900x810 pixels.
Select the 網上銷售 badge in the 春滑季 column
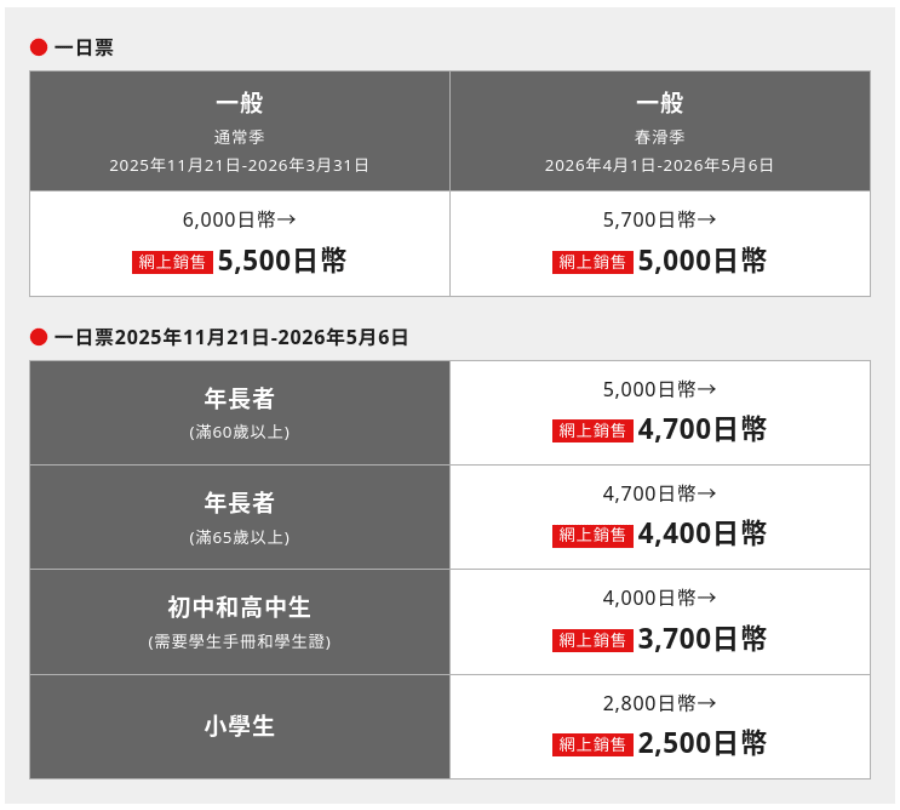tap(592, 262)
